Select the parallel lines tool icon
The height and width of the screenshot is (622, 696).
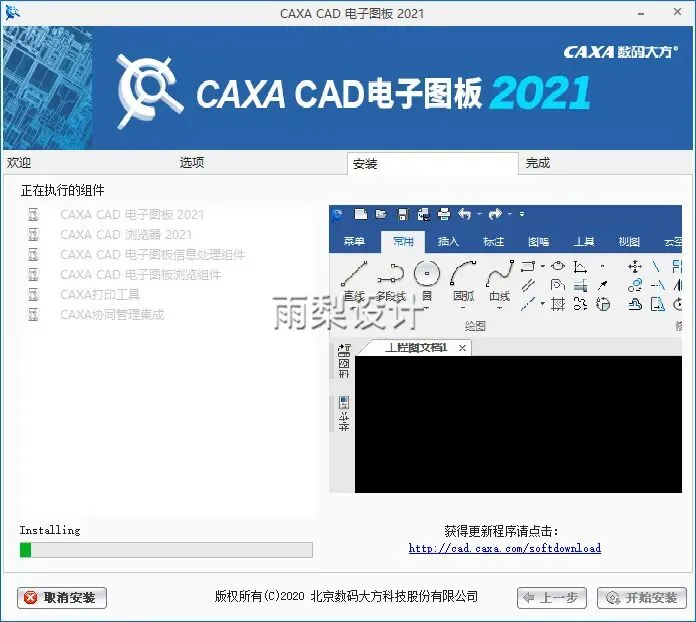528,285
